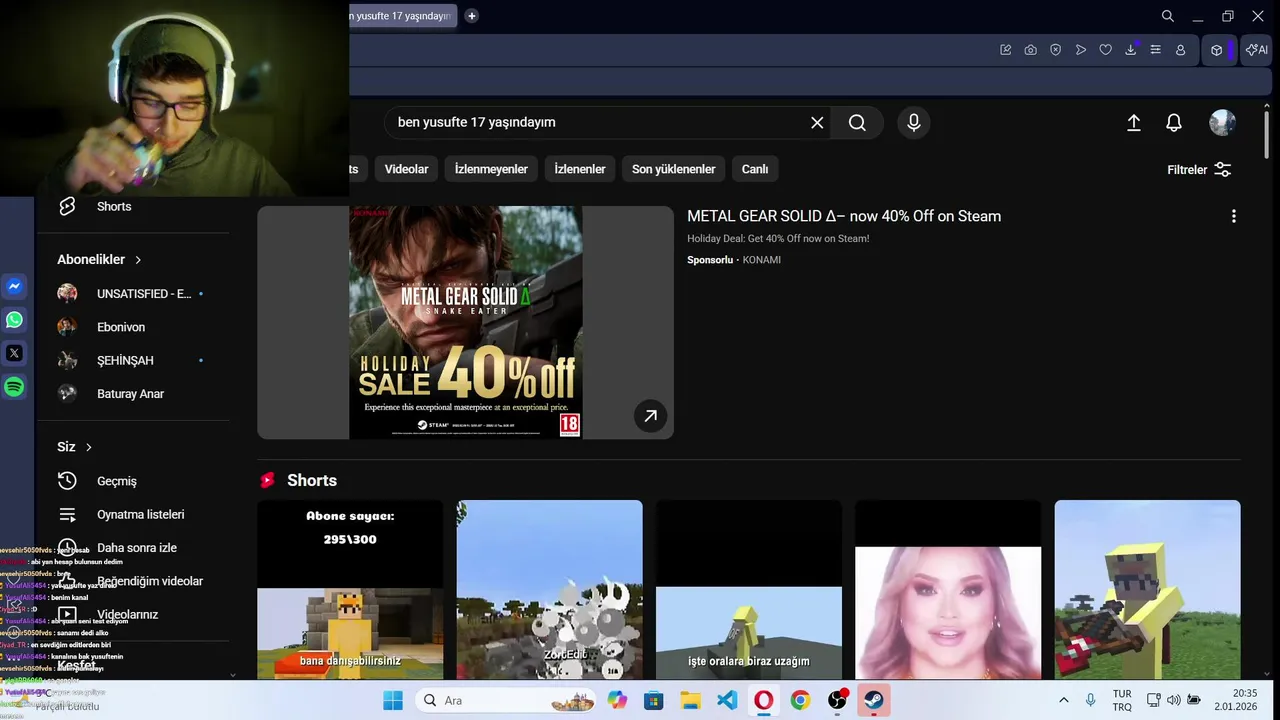Open the volume icon in system tray
Image resolution: width=1280 pixels, height=720 pixels.
pos(1173,700)
